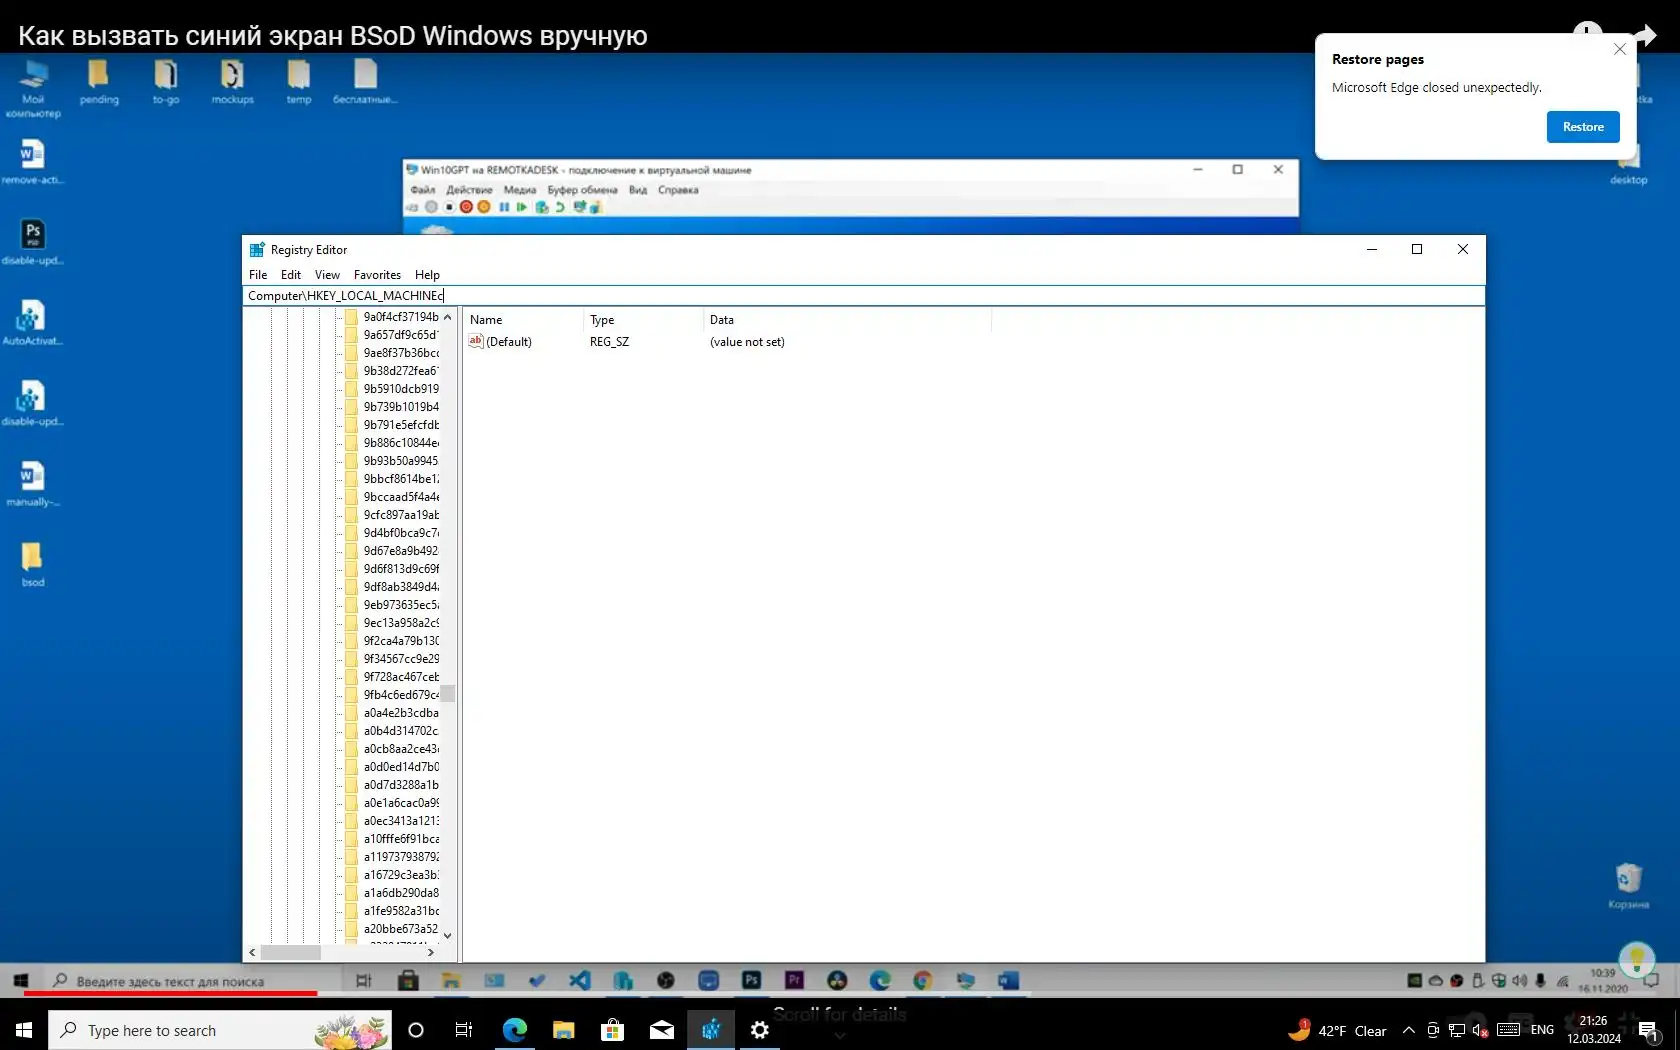
Task: Select the Мой компьютер desktop icon
Action: [33, 88]
